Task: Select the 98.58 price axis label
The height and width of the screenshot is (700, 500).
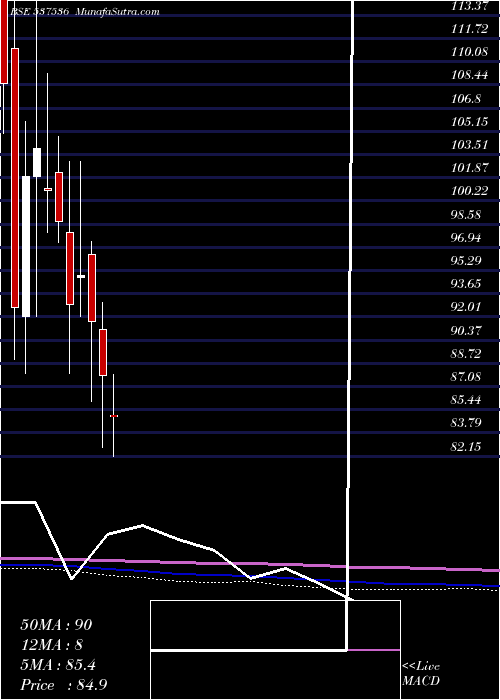Action: [466, 214]
